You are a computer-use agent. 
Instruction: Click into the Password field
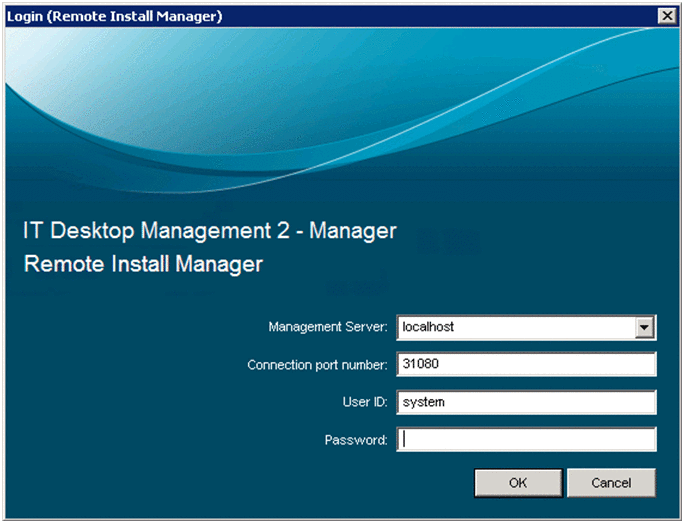[526, 439]
